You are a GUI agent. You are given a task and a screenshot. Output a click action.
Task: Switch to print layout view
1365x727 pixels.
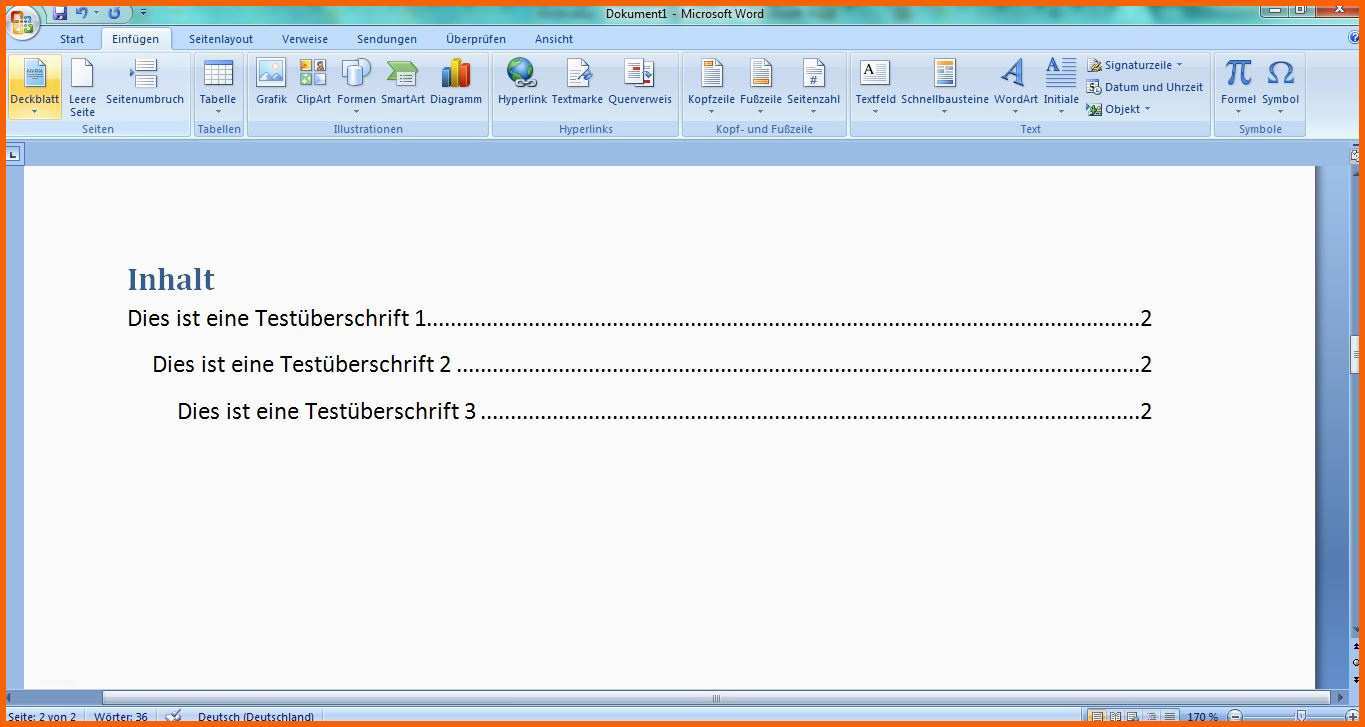[x=1097, y=716]
